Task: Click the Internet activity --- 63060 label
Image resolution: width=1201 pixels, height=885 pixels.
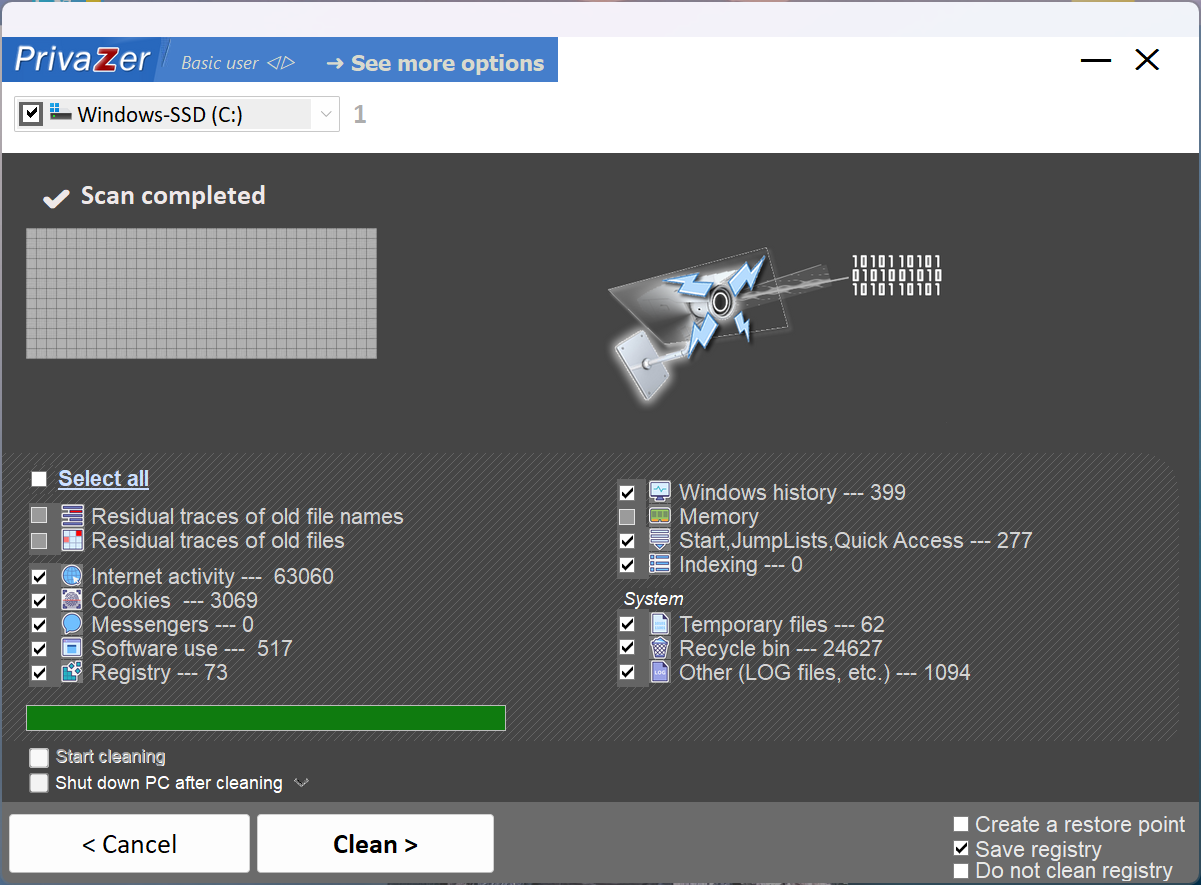Action: [212, 577]
